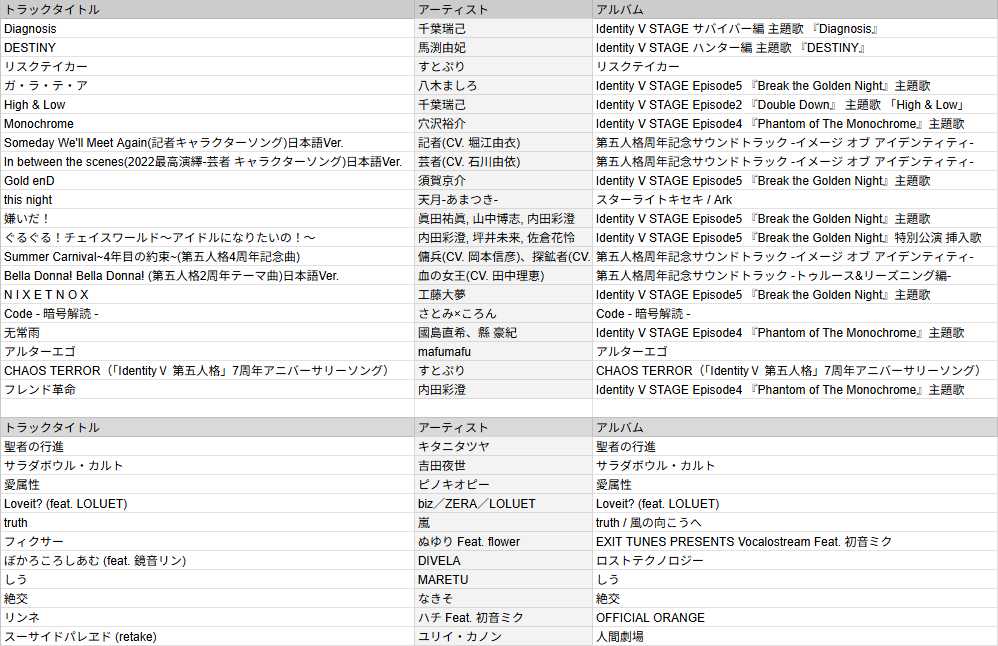Select album cell containing "『DESTINY』"
This screenshot has height=646, width=998.
pos(795,48)
